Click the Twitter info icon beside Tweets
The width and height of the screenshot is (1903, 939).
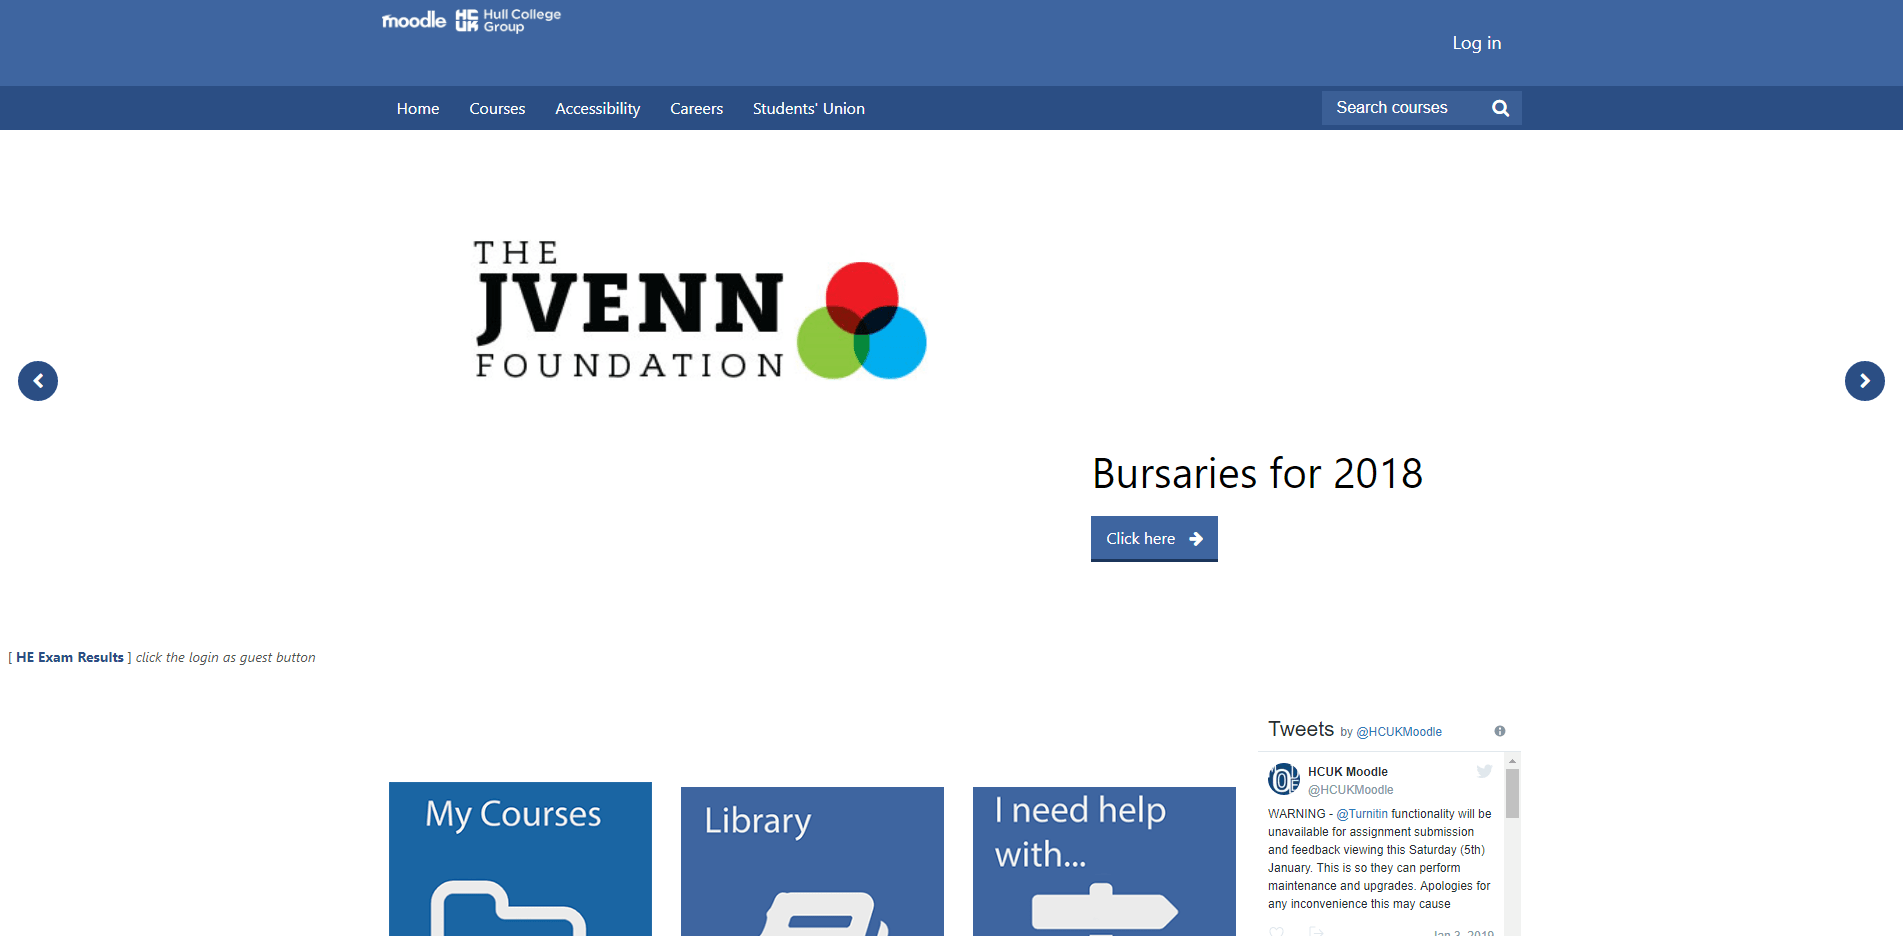tap(1499, 731)
